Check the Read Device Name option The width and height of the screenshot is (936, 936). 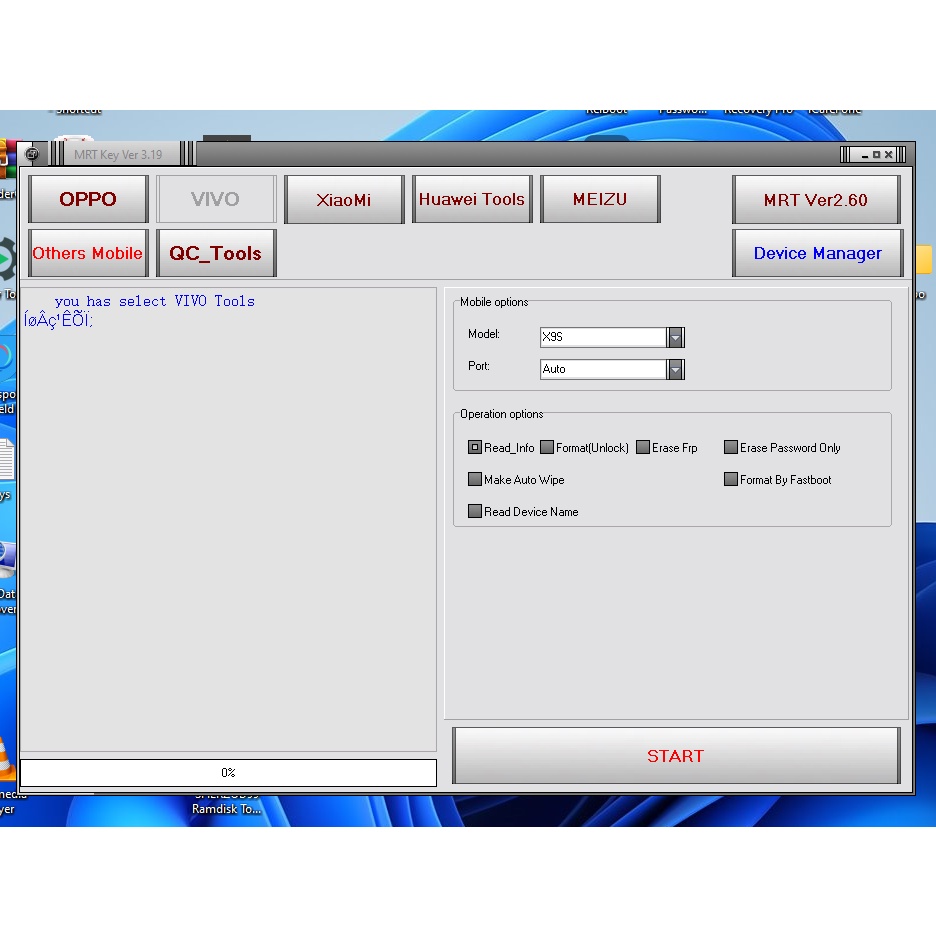(475, 512)
